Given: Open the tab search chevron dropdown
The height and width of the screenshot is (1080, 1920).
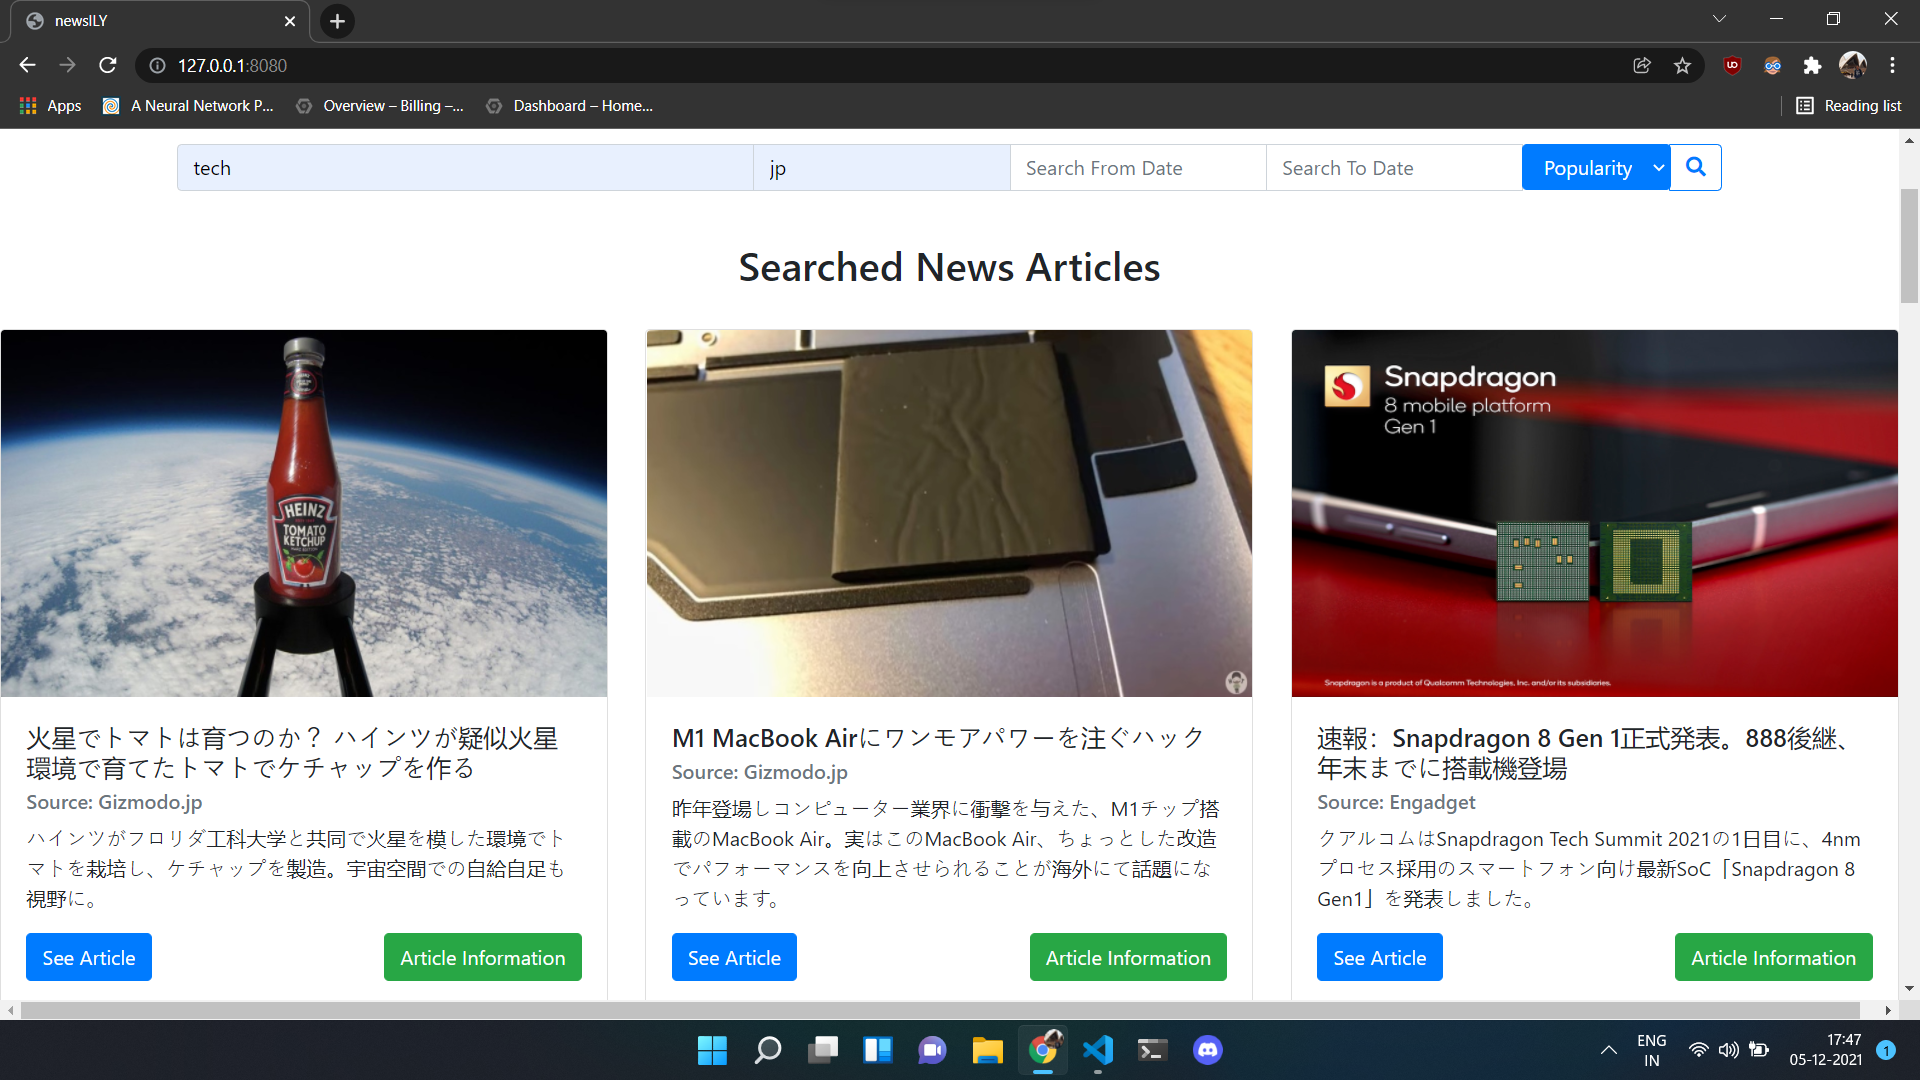Looking at the screenshot, I should [1719, 19].
